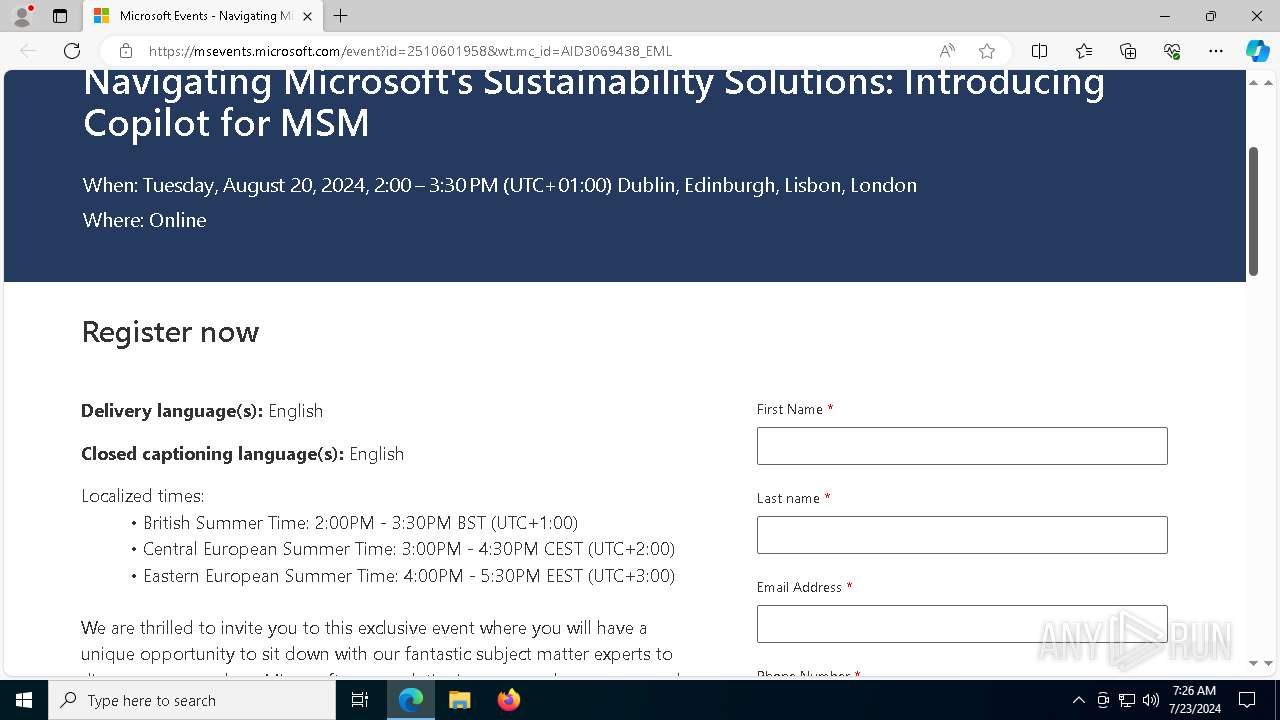The width and height of the screenshot is (1280, 720).
Task: Open Copilot sidebar
Action: point(1257,51)
